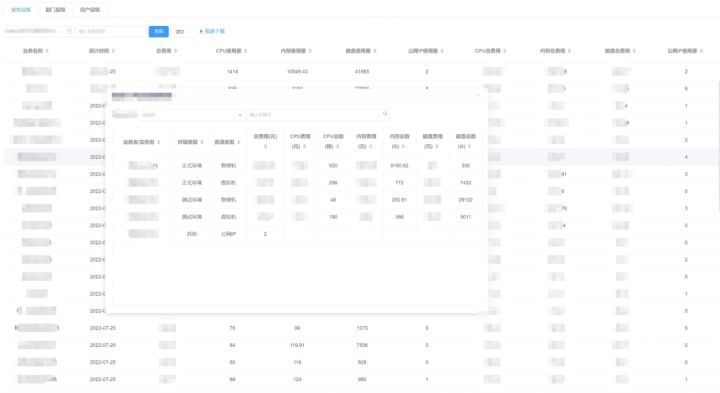The width and height of the screenshot is (720, 393).
Task: Sort dialog by 磁盘费用(元) sort icon
Action: click(x=437, y=147)
